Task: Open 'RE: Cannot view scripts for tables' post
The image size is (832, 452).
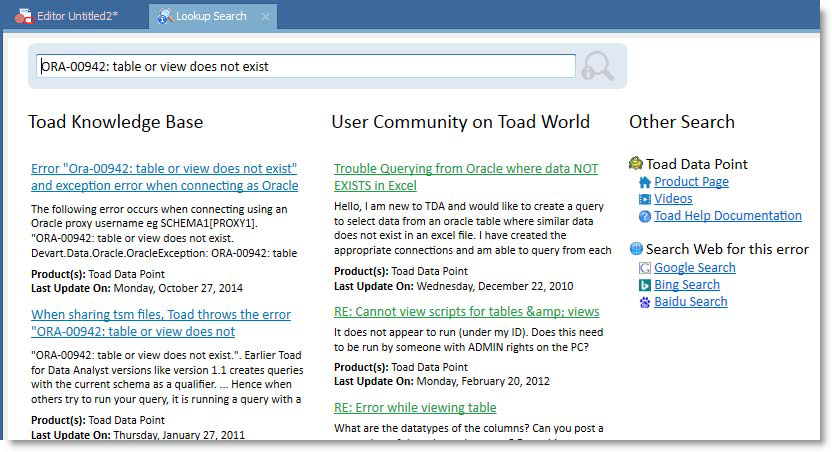Action: pyautogui.click(x=466, y=311)
